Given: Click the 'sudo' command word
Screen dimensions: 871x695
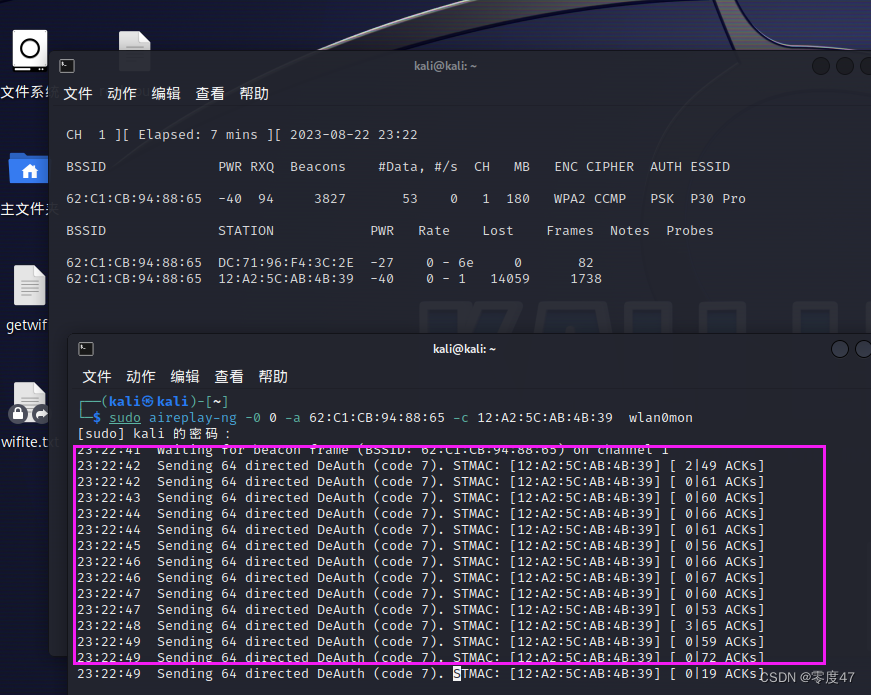Looking at the screenshot, I should 125,418.
